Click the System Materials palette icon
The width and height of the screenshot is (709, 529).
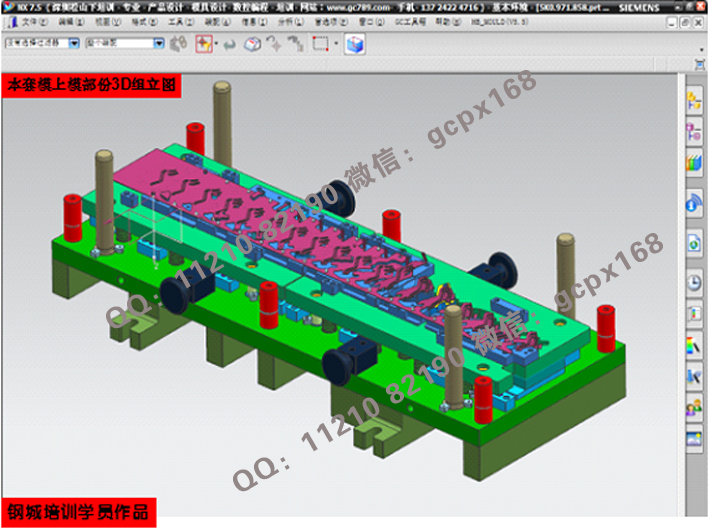pos(693,346)
